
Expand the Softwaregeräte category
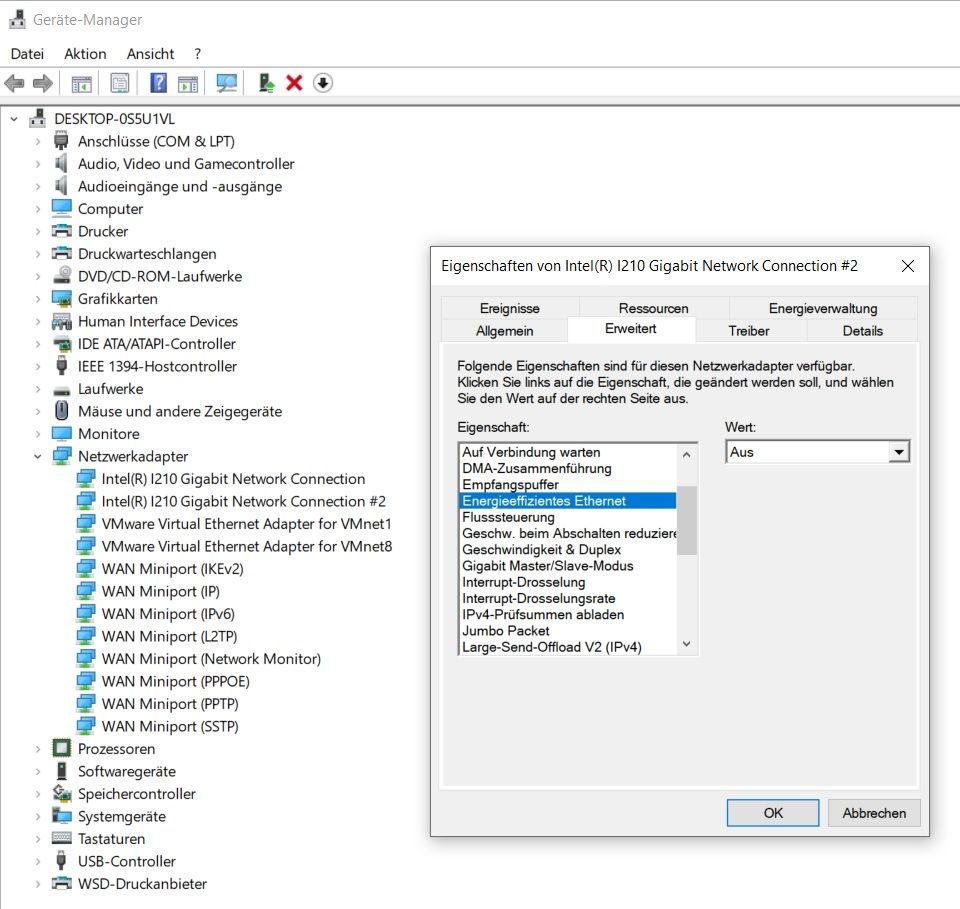(x=38, y=771)
